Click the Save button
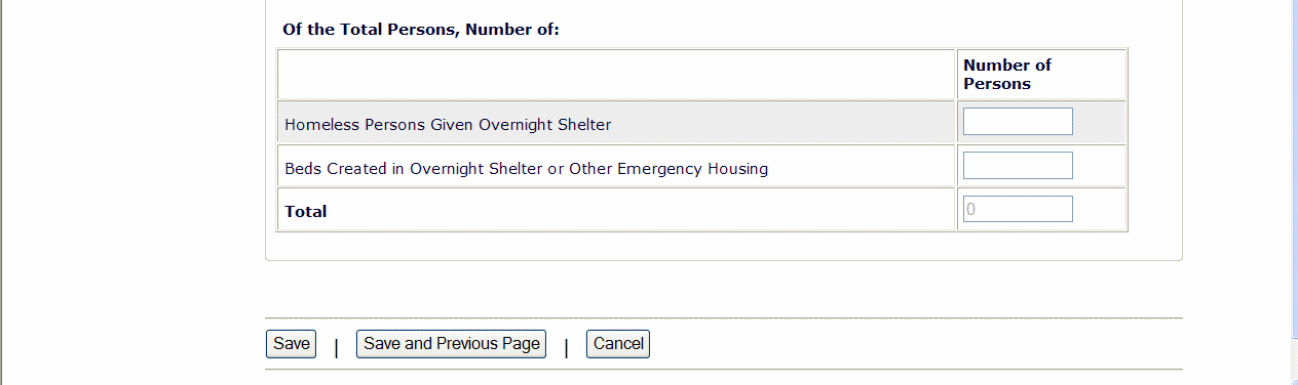Image resolution: width=1298 pixels, height=385 pixels. pos(291,344)
